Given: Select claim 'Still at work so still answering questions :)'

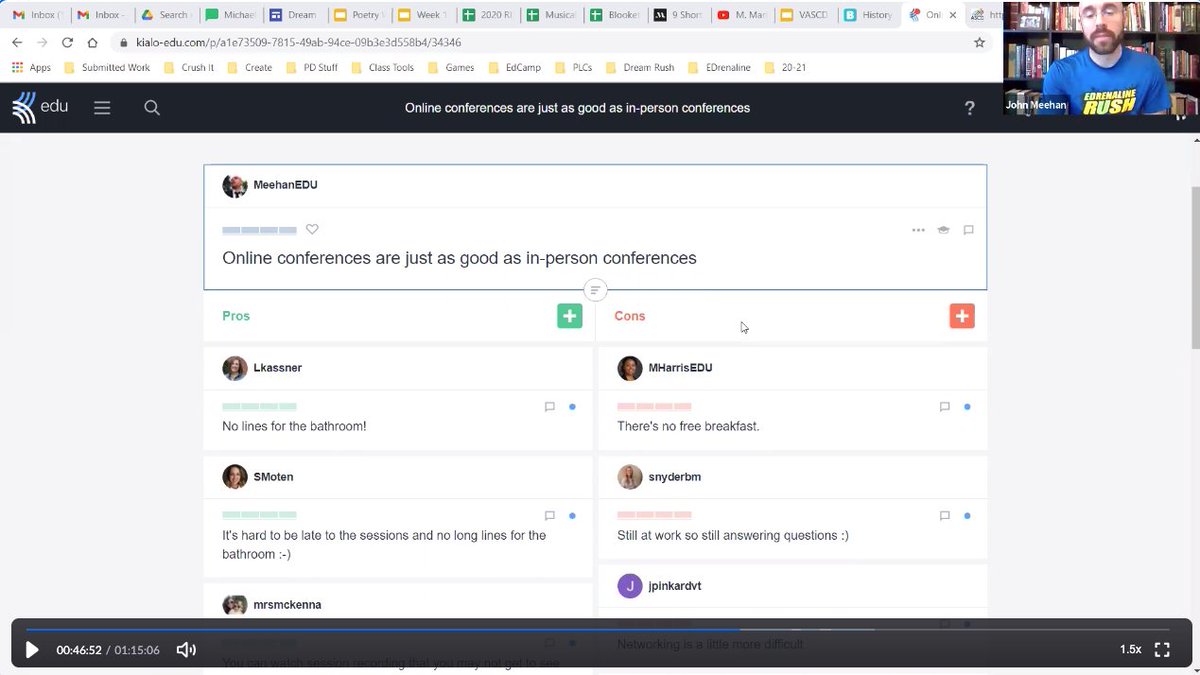Looking at the screenshot, I should click(x=733, y=535).
